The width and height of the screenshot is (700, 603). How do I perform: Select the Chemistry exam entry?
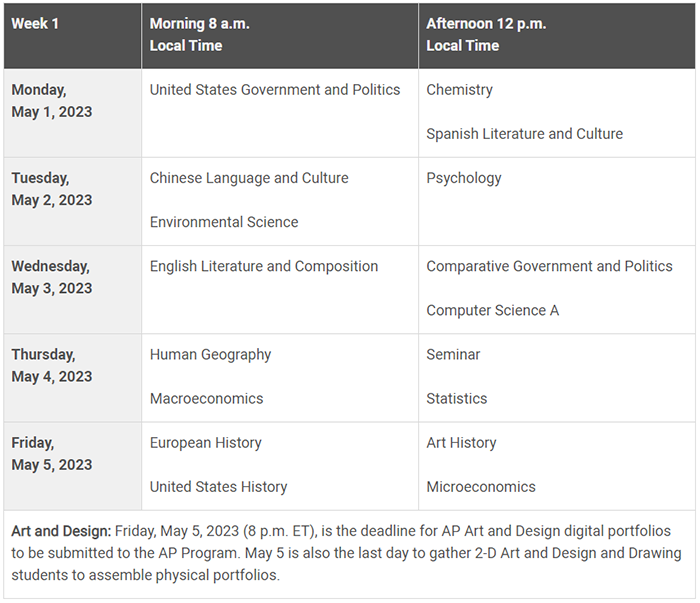(x=459, y=90)
